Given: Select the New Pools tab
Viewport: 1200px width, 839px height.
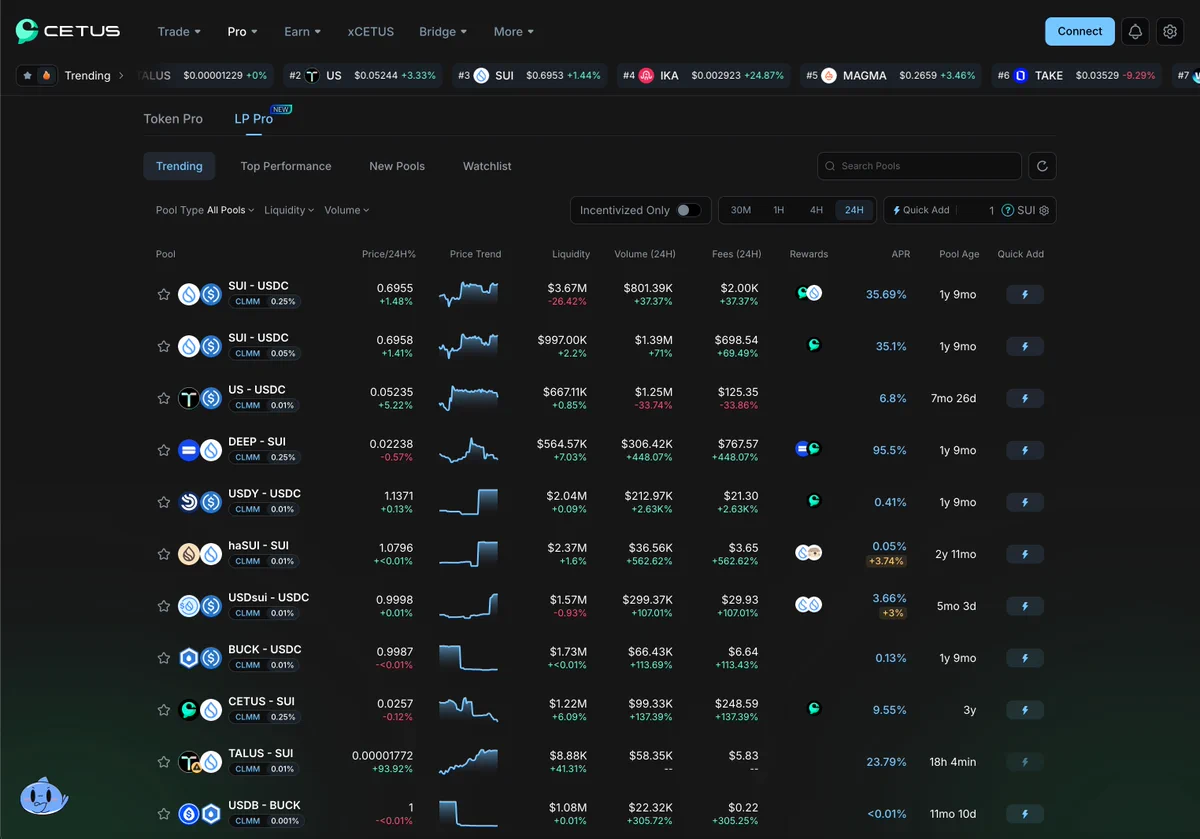Looking at the screenshot, I should pyautogui.click(x=397, y=166).
